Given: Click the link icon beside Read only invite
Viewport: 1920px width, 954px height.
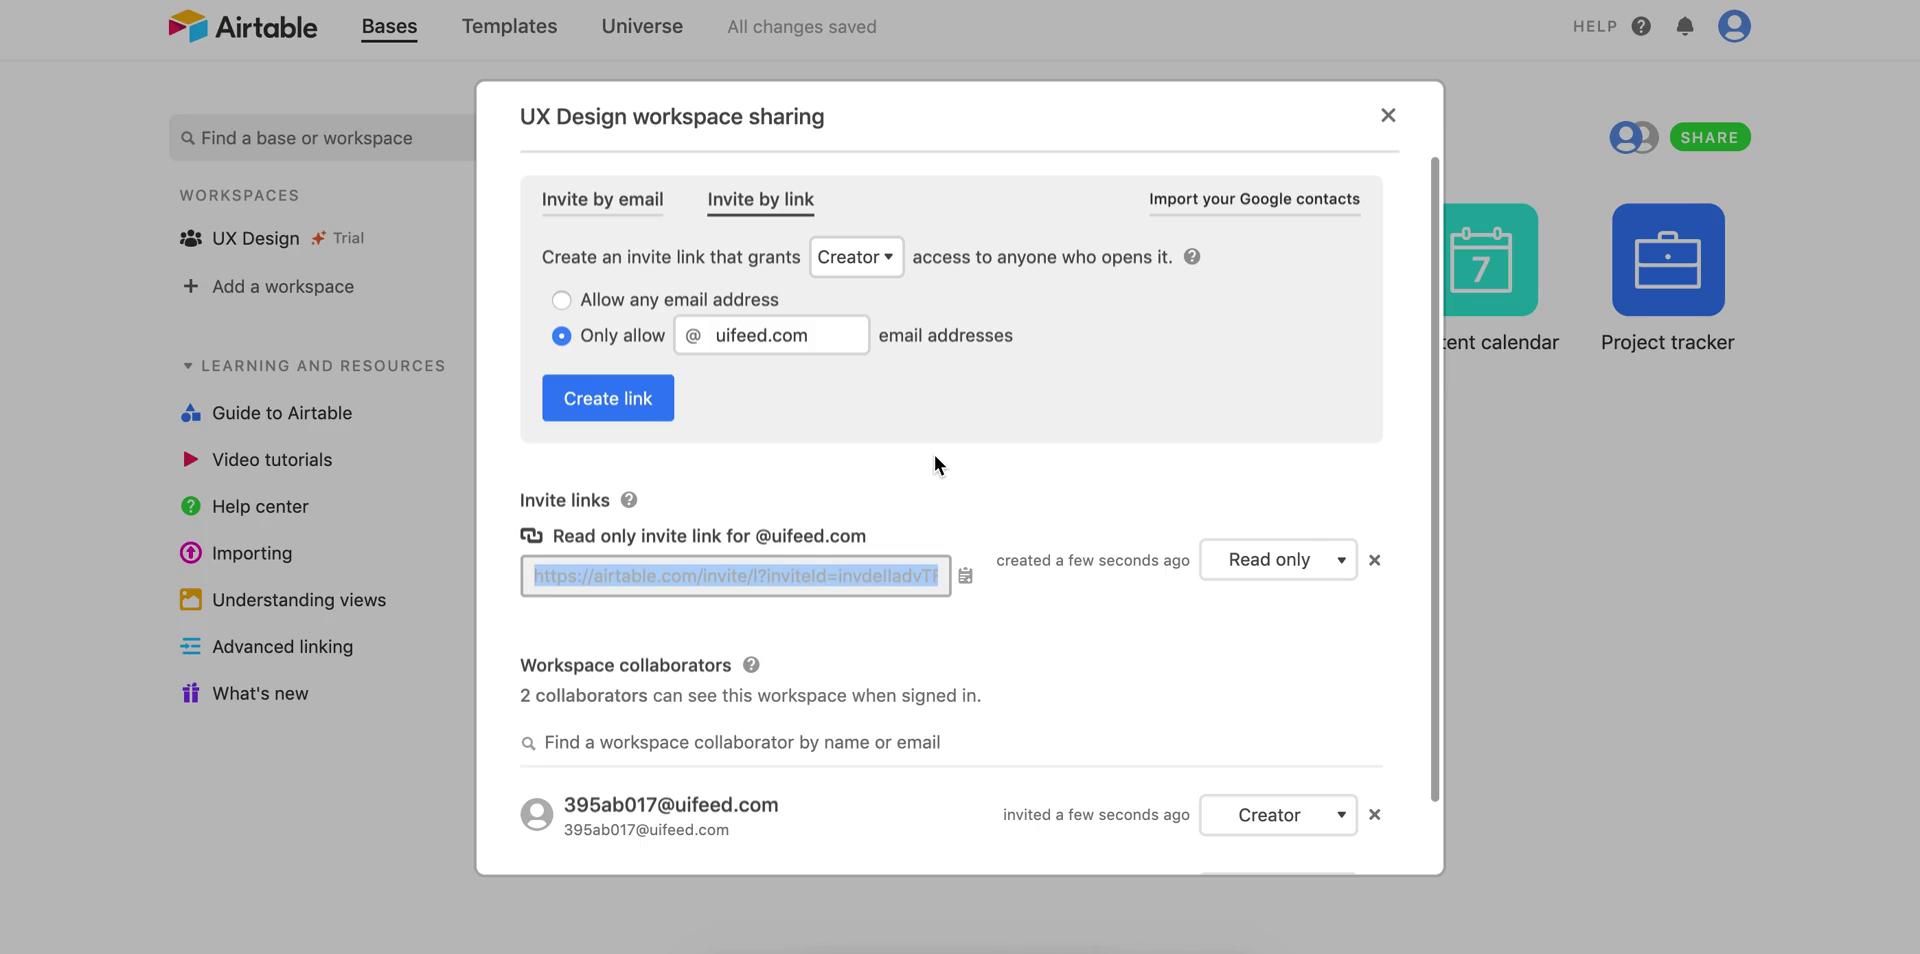Looking at the screenshot, I should point(531,536).
